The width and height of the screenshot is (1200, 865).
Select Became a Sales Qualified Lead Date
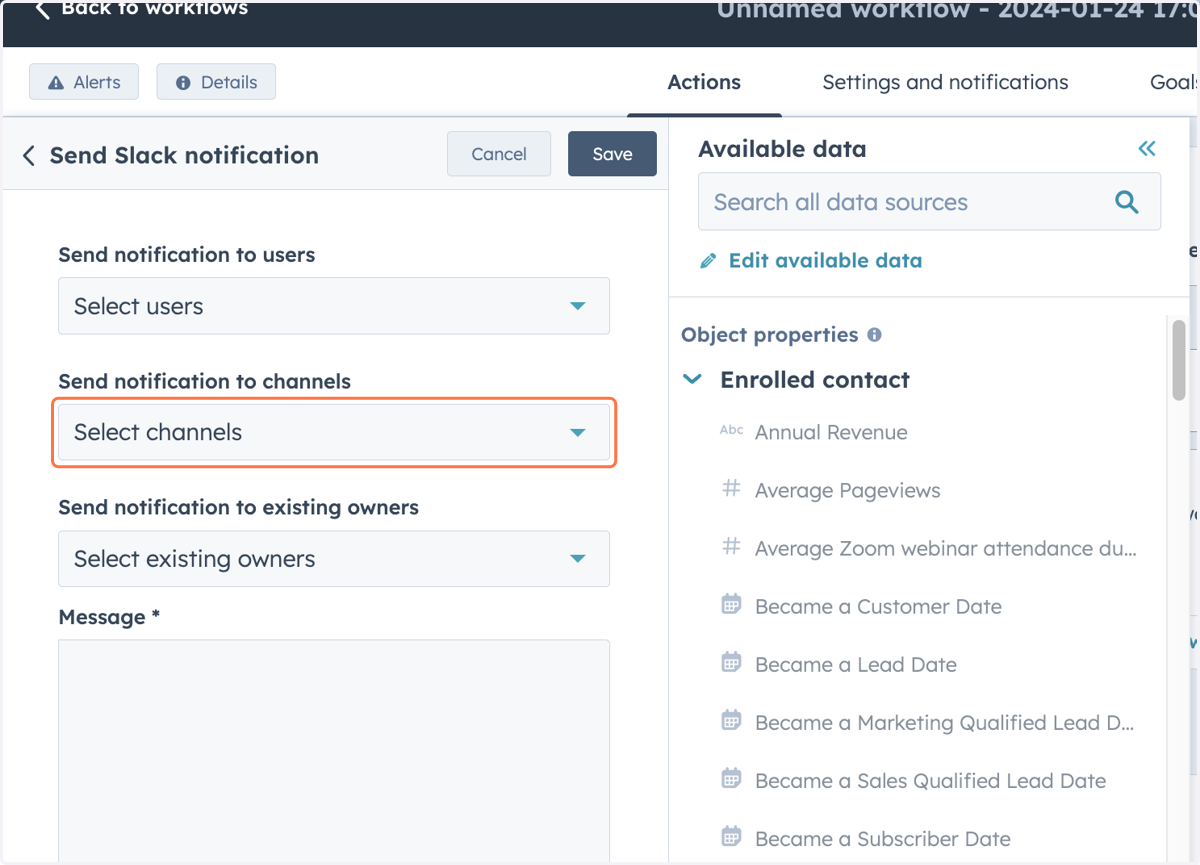930,781
